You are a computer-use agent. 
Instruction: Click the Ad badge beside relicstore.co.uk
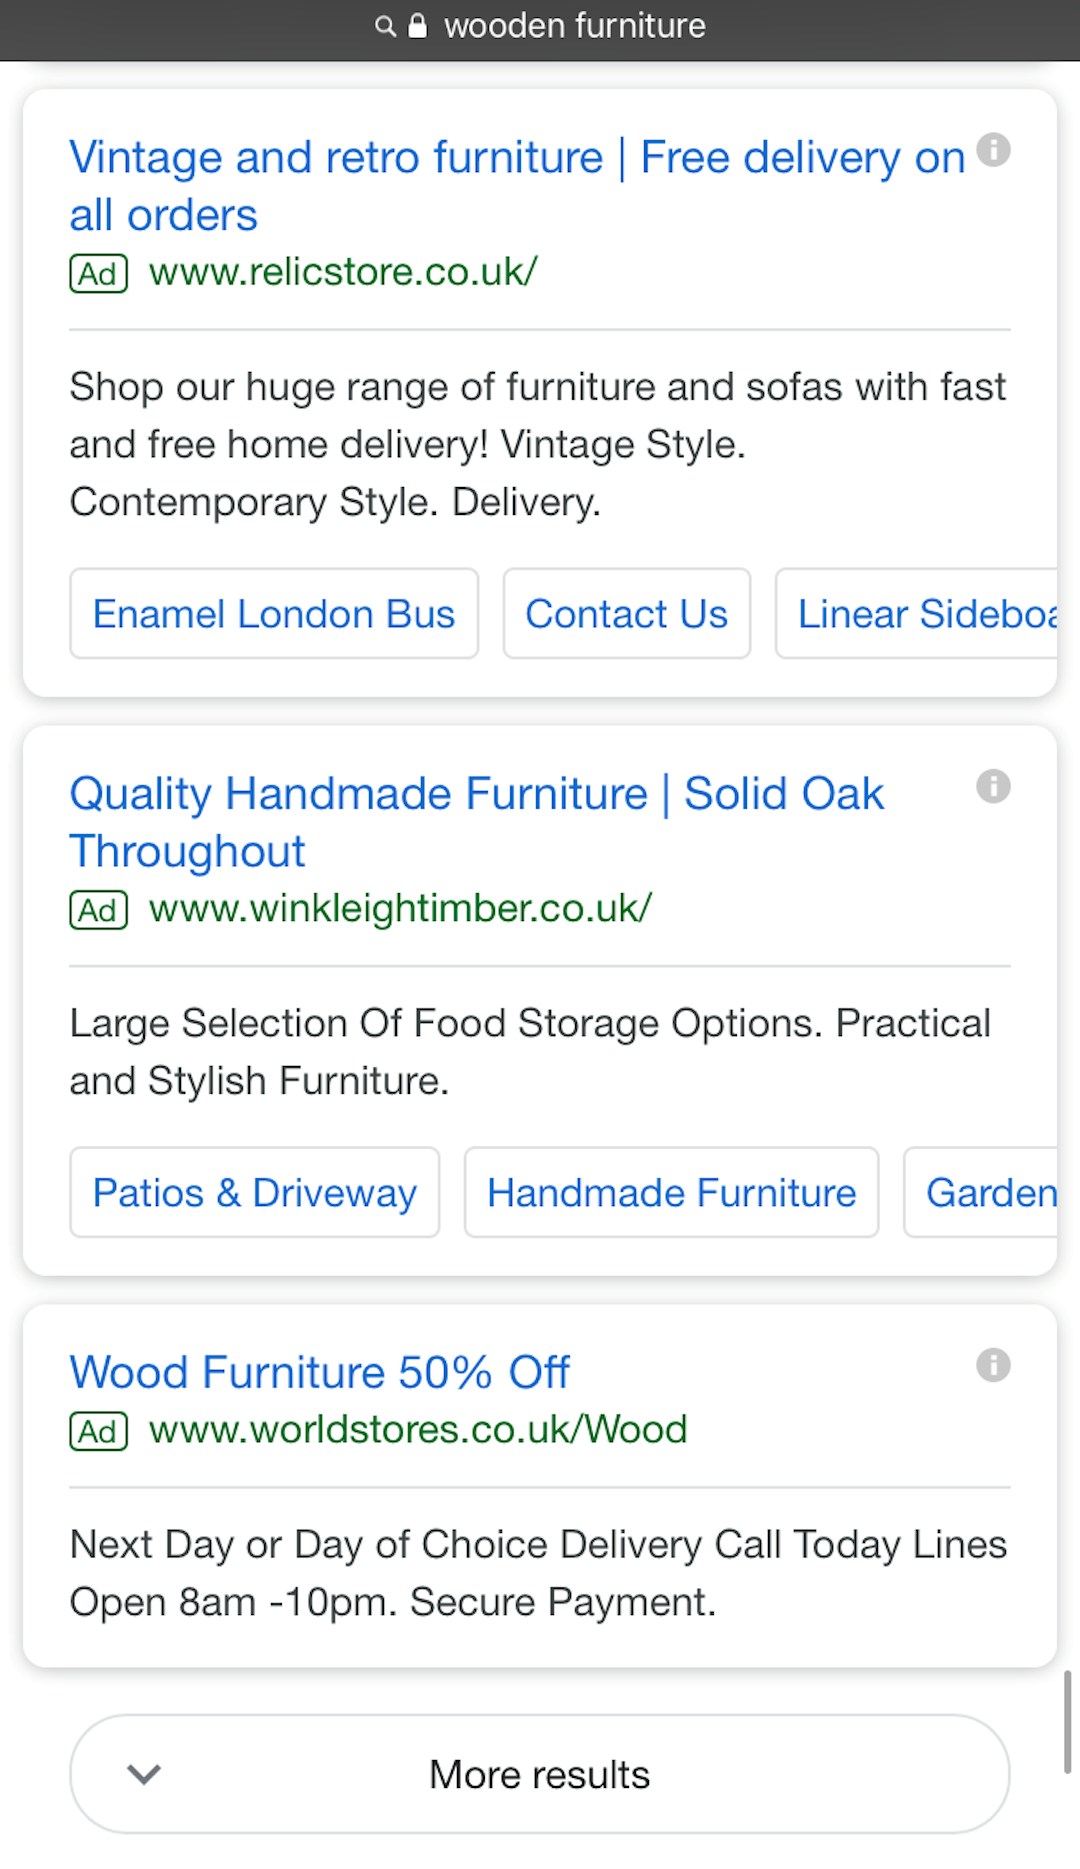point(98,273)
